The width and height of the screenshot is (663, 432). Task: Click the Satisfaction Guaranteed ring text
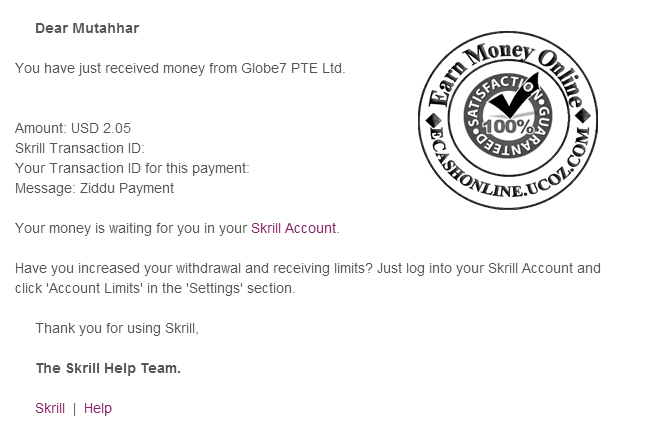pyautogui.click(x=509, y=116)
